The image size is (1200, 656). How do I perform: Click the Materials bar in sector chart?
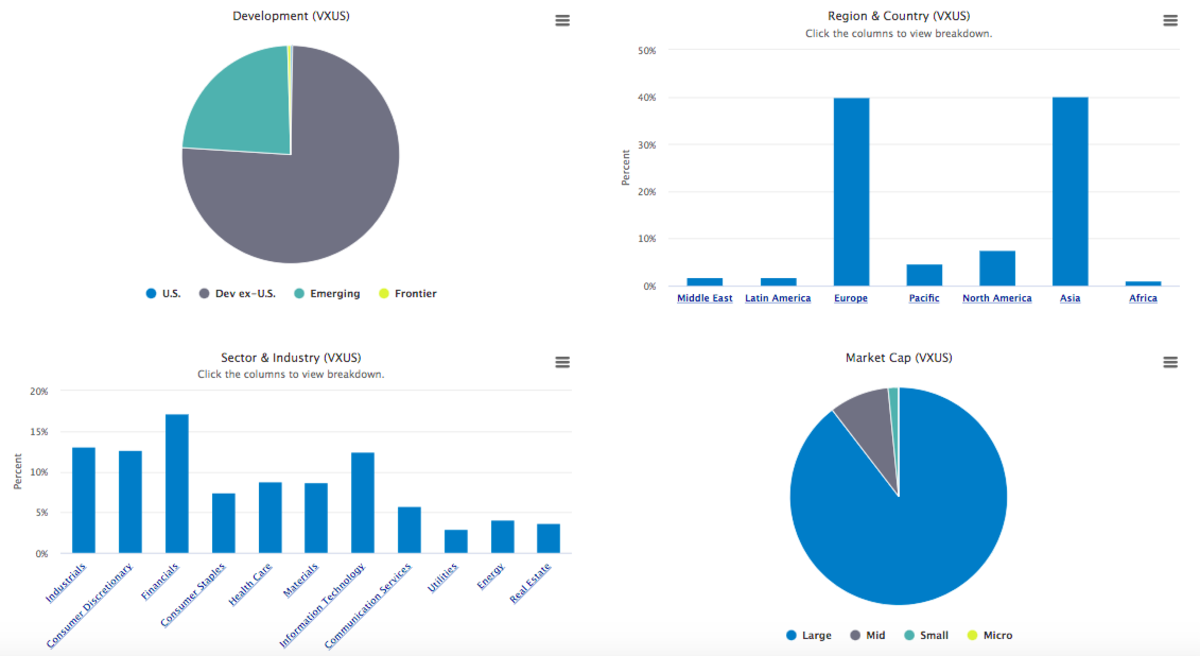[316, 518]
